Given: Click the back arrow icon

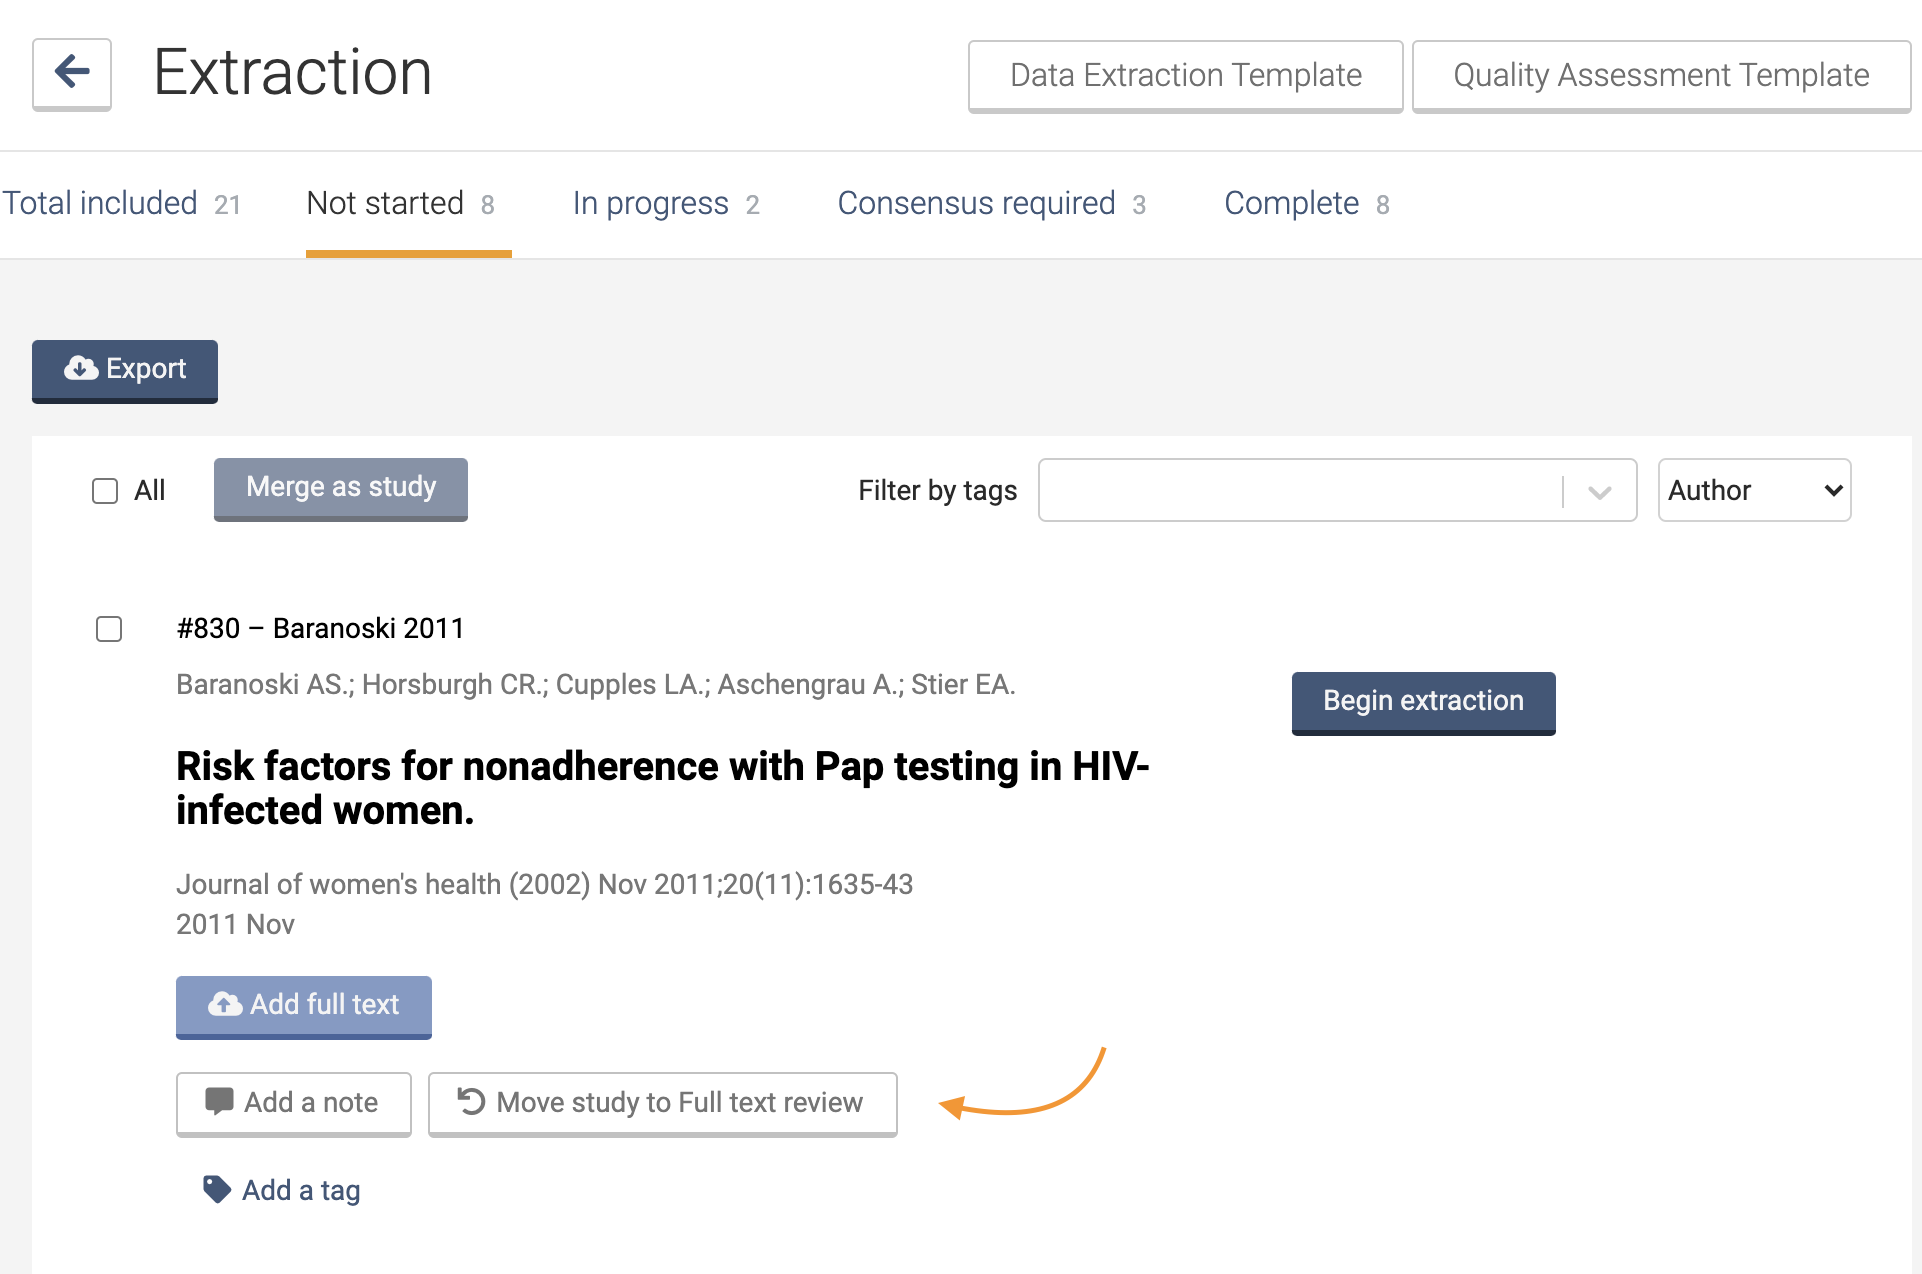Looking at the screenshot, I should point(72,72).
